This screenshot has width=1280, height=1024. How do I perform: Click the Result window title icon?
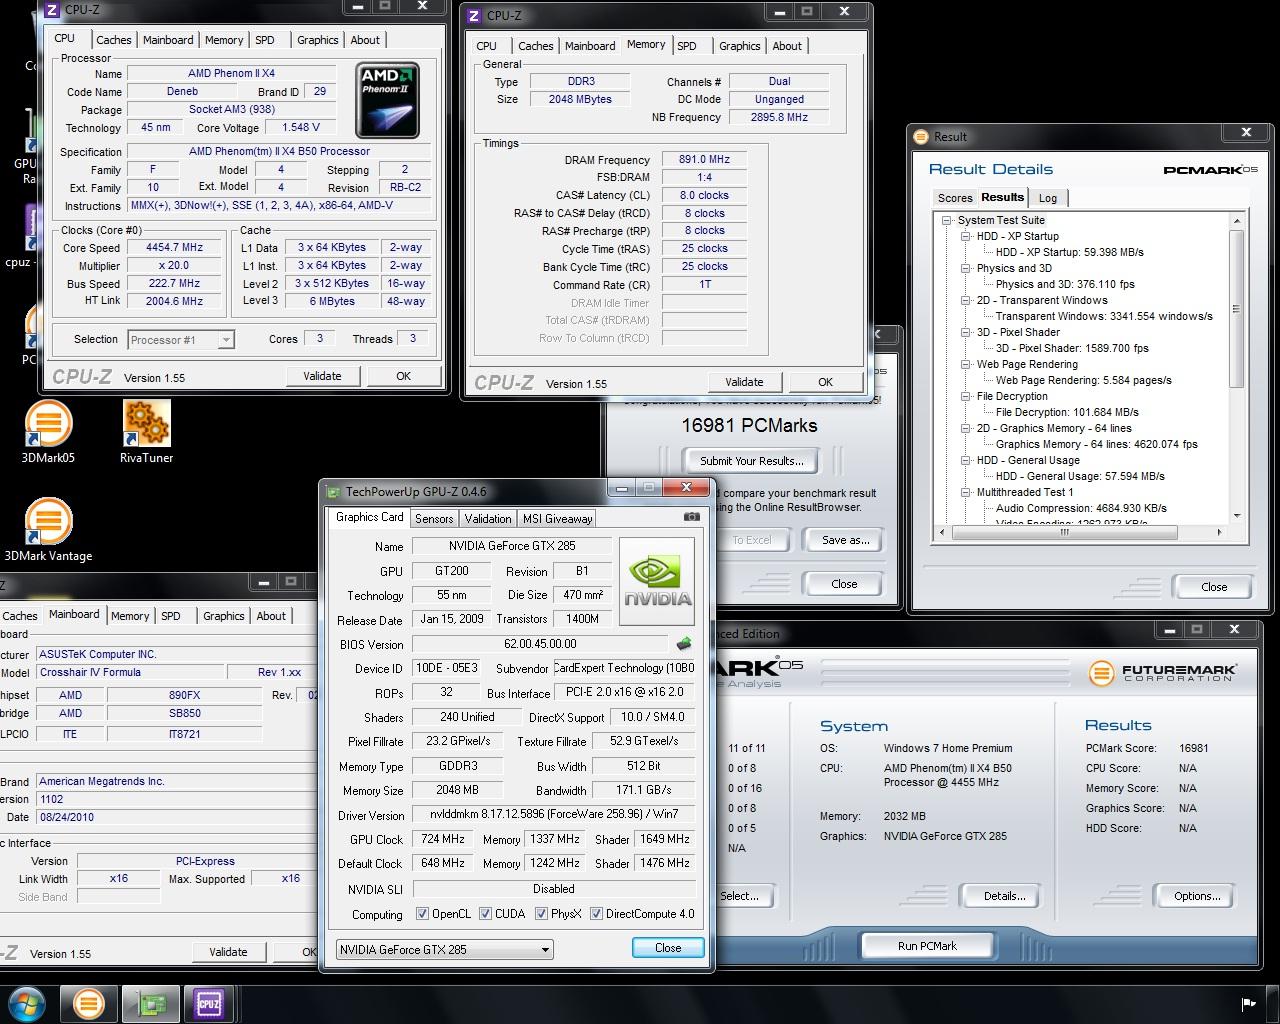coord(922,136)
